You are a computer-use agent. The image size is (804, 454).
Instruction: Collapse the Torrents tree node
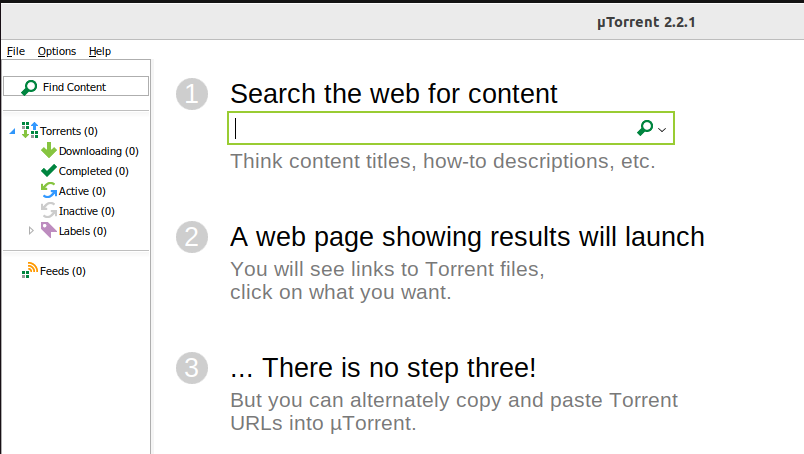(12, 131)
